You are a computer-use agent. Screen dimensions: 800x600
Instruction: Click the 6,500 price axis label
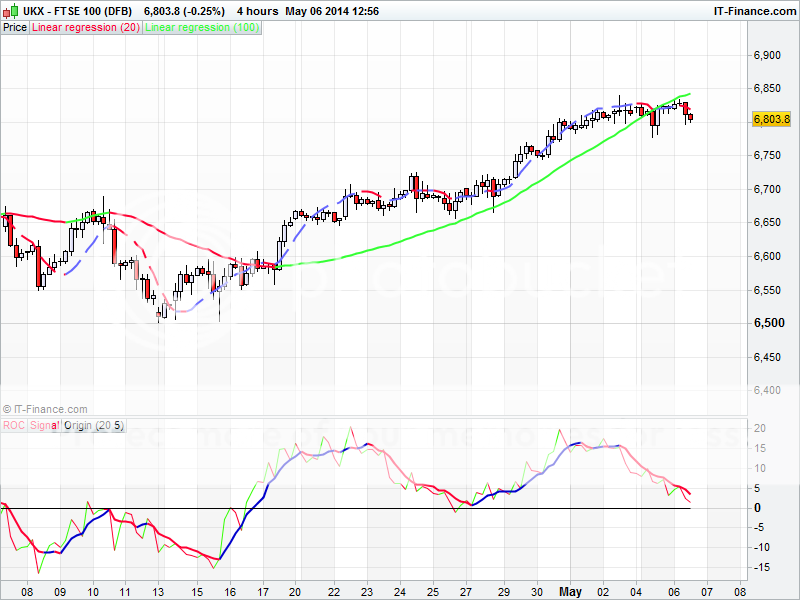766,323
